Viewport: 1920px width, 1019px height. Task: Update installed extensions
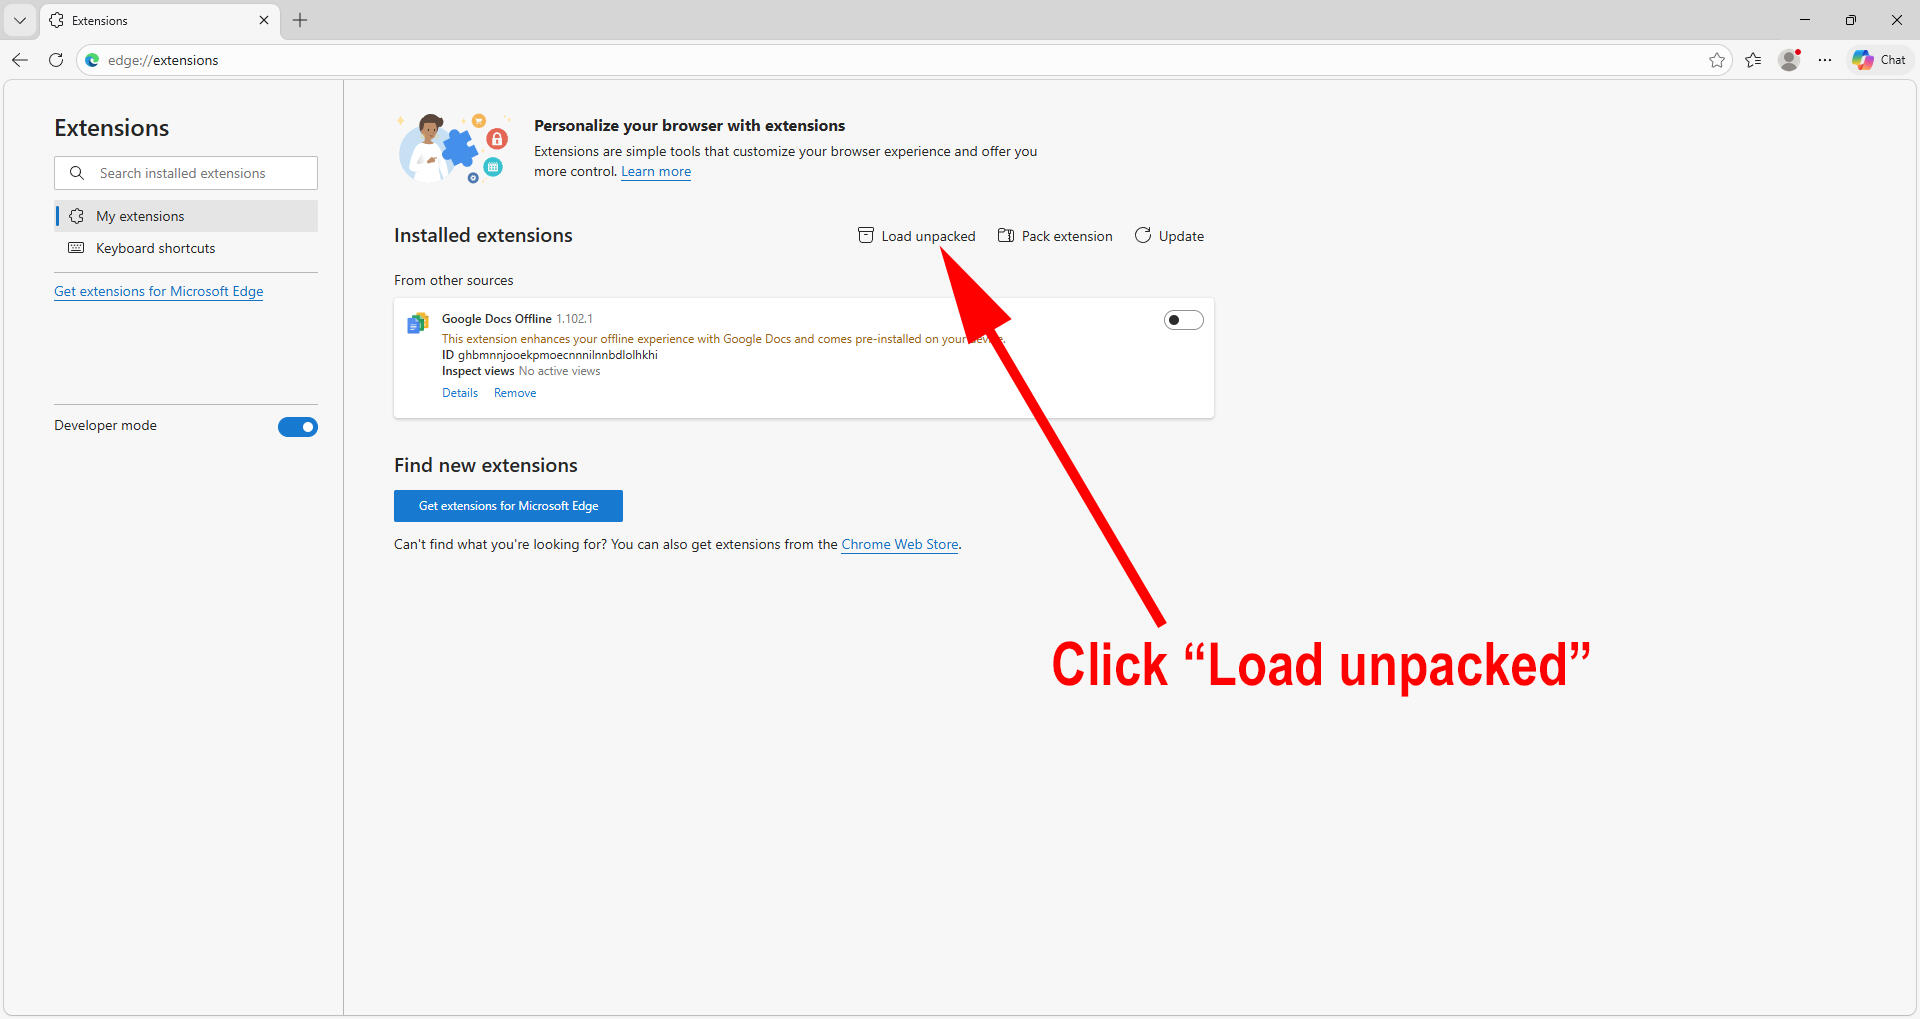tap(1169, 236)
